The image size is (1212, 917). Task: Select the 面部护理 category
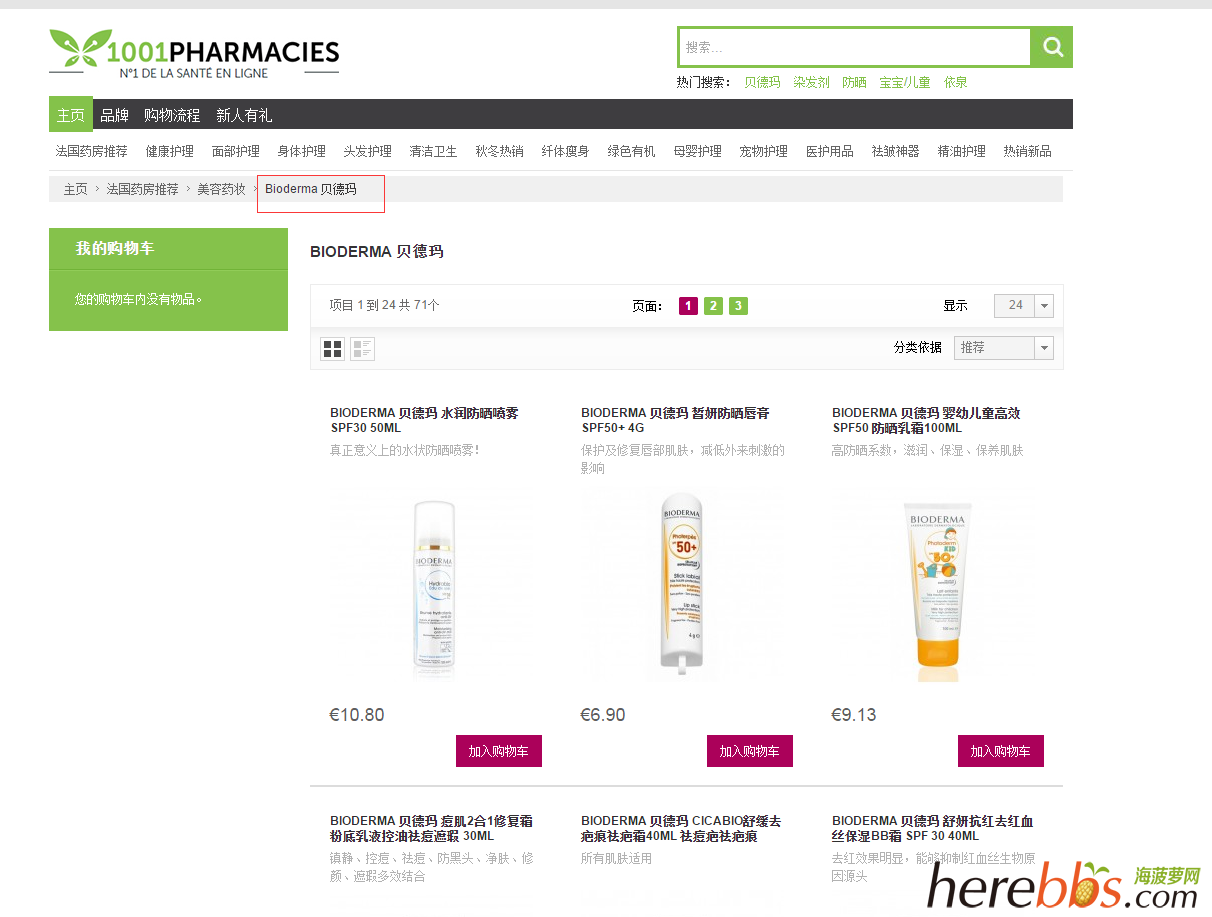[236, 151]
